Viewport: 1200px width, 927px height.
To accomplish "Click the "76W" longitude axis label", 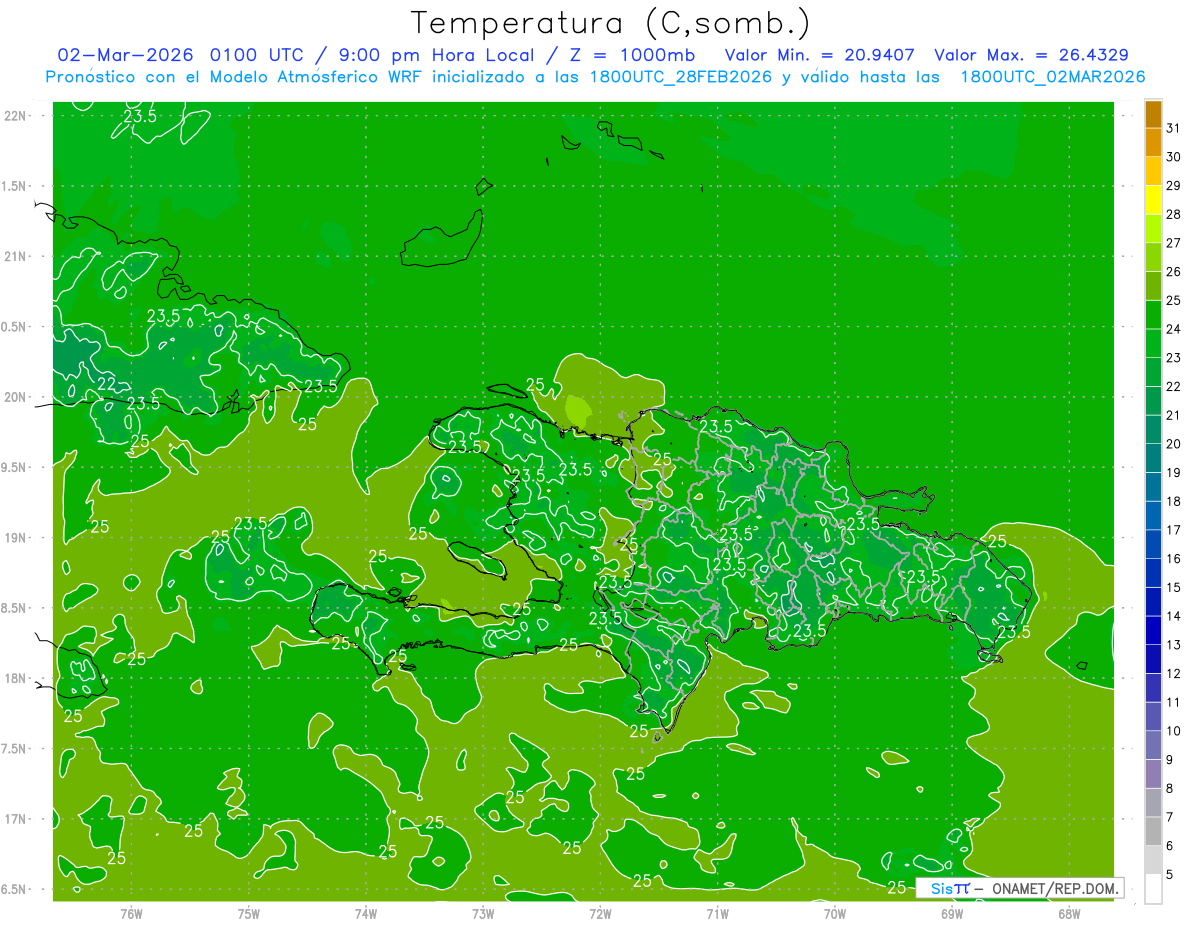I will (131, 914).
